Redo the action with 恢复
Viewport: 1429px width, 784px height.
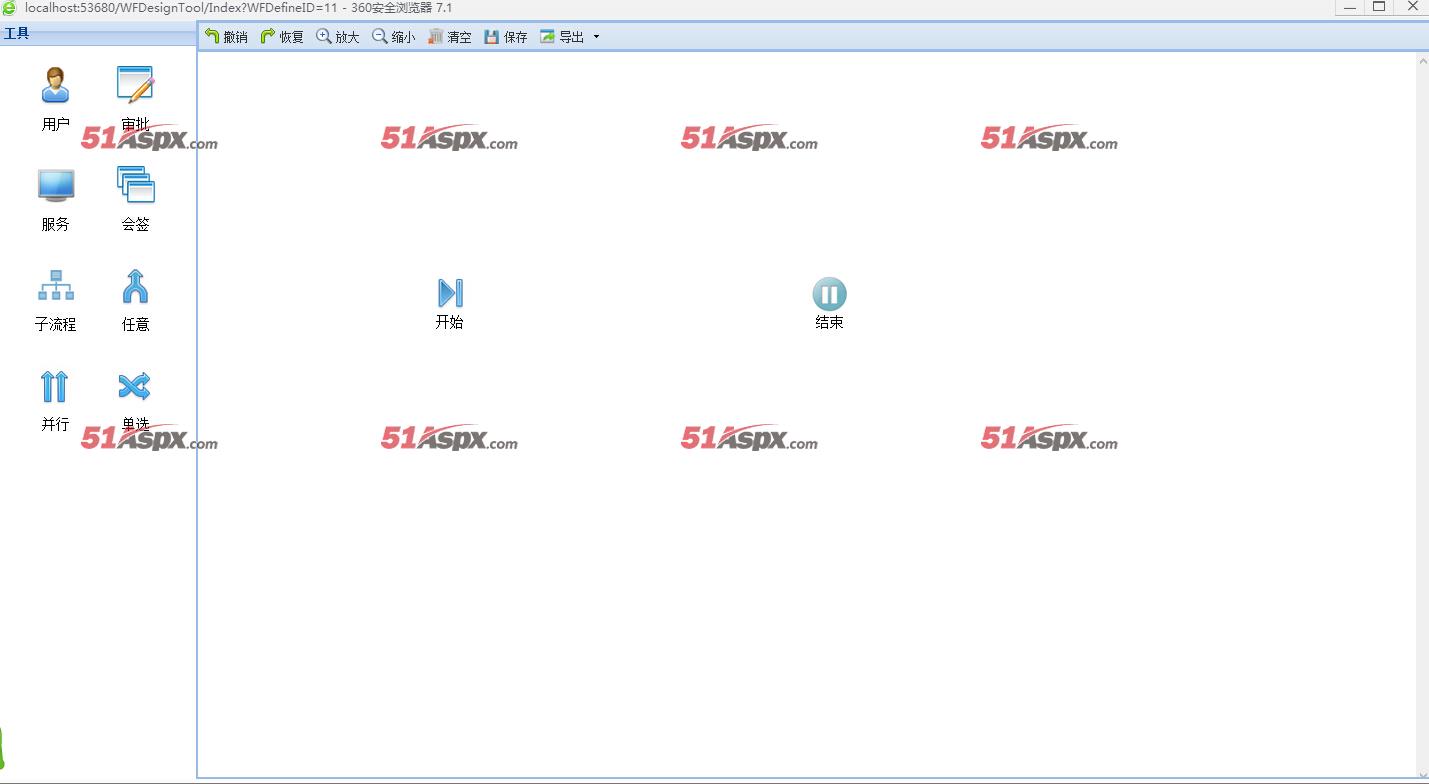[x=282, y=37]
